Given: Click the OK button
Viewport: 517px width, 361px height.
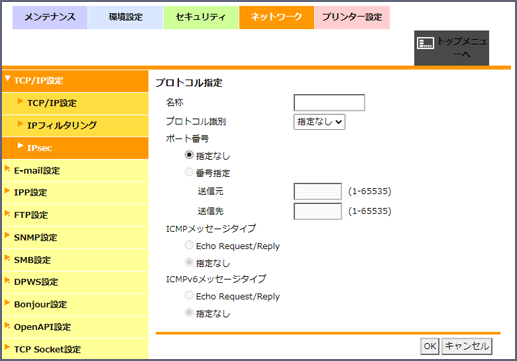Looking at the screenshot, I should coord(430,346).
